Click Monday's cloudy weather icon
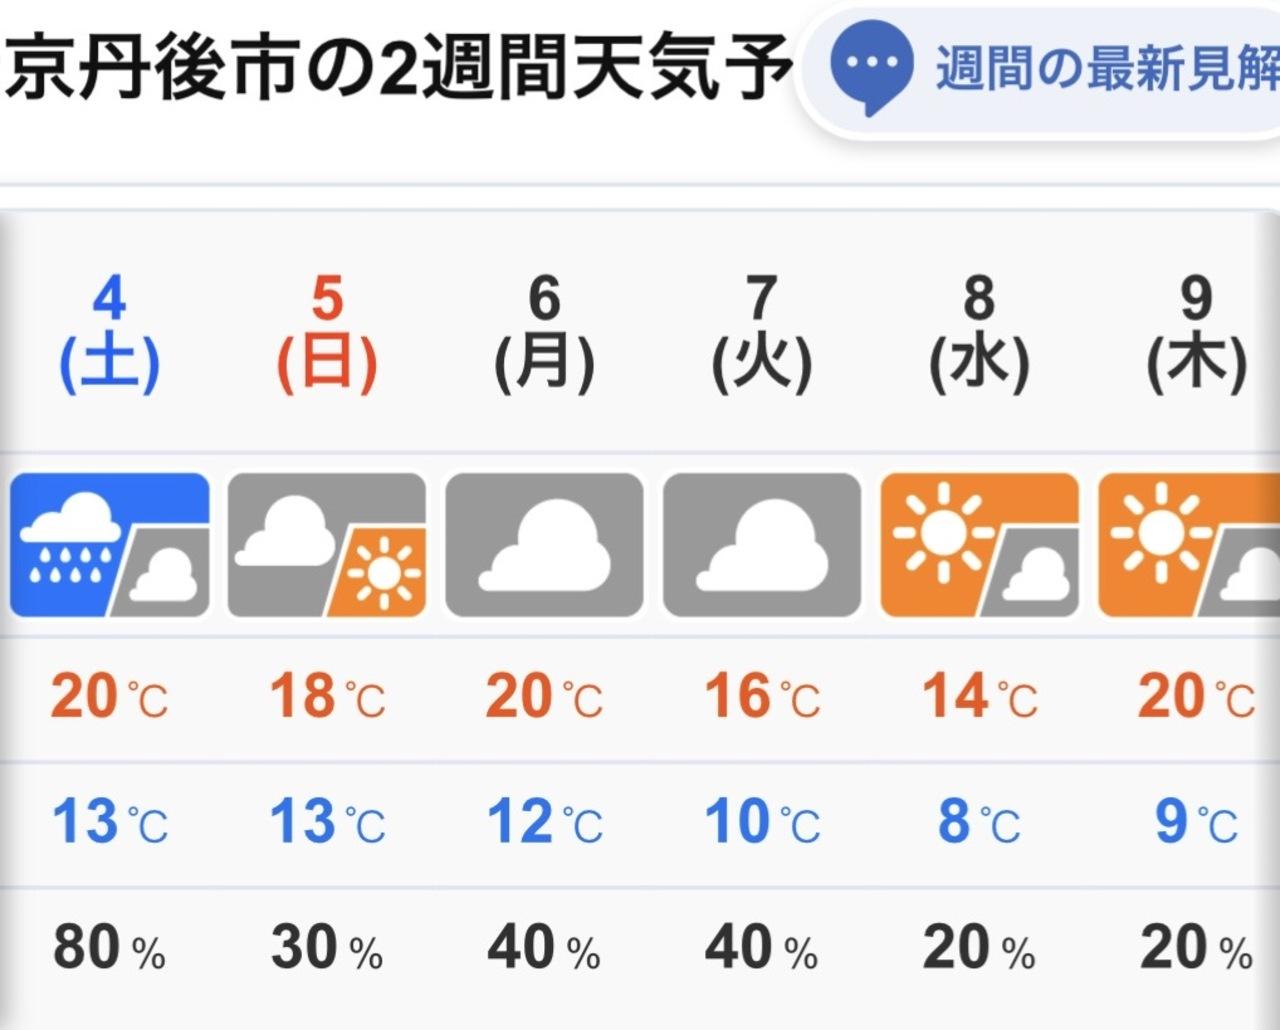The image size is (1280, 1030). pyautogui.click(x=544, y=545)
